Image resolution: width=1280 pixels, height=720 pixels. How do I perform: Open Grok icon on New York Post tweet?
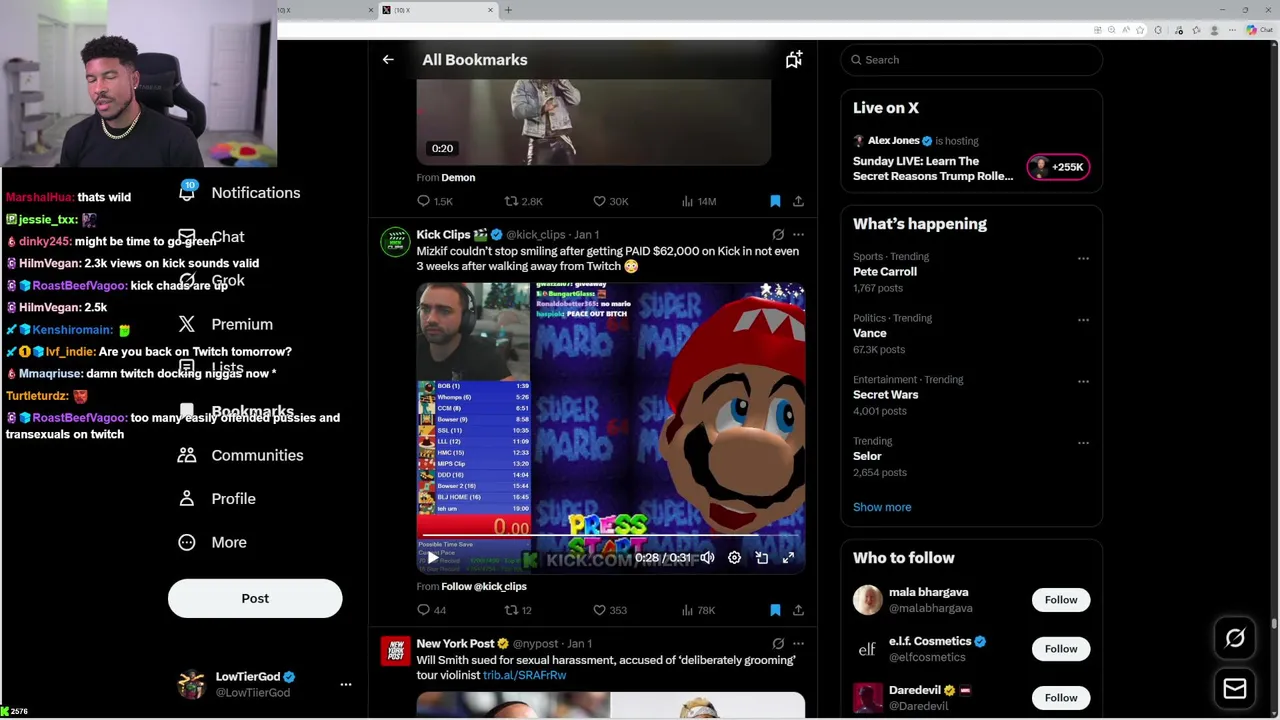coord(778,644)
